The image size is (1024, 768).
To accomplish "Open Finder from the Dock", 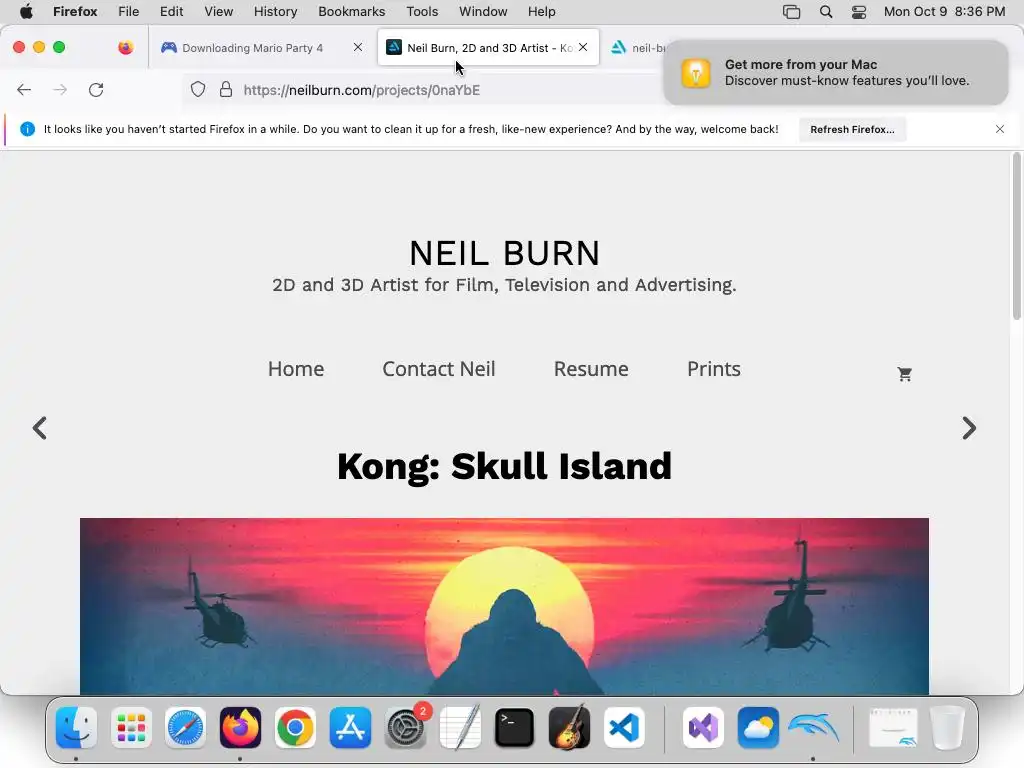I will (76, 728).
